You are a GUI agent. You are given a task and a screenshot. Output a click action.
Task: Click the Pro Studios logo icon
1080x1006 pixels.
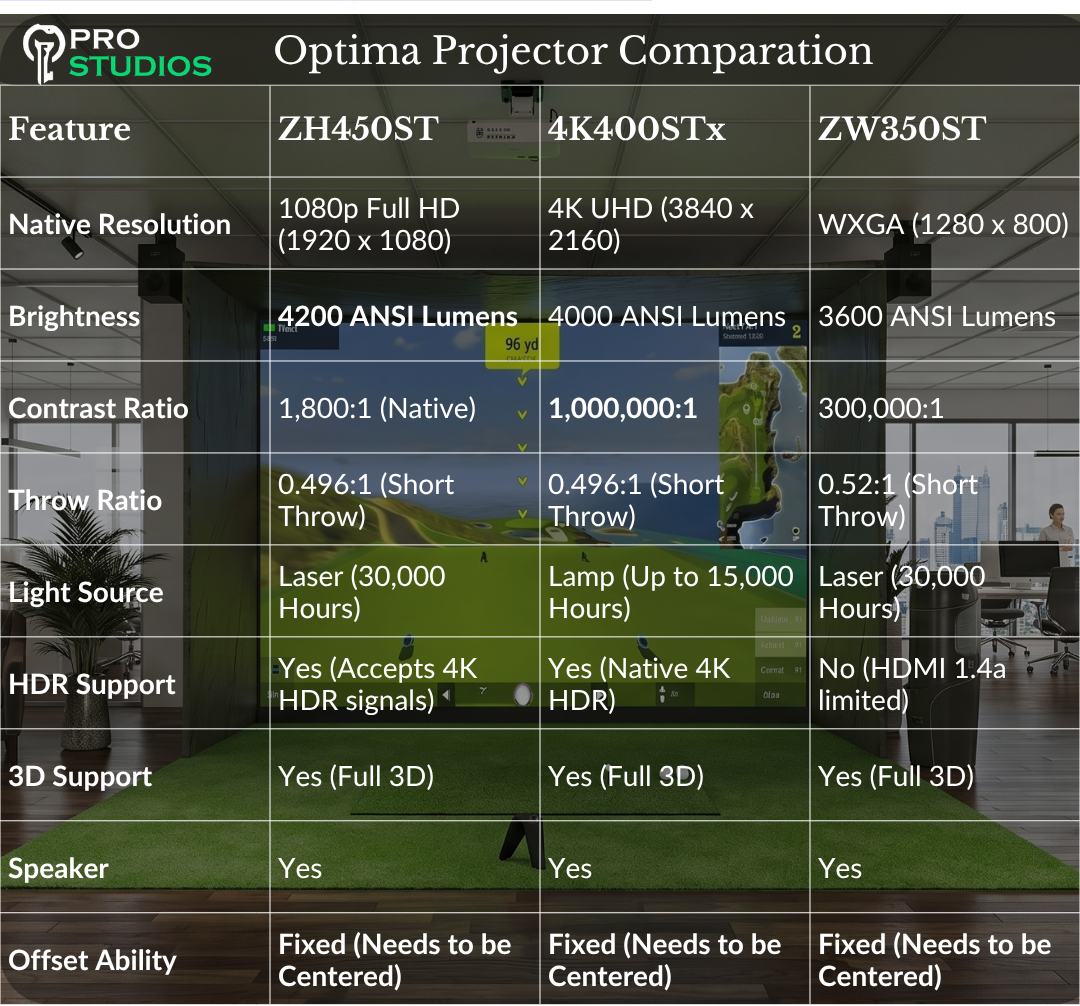coord(43,54)
